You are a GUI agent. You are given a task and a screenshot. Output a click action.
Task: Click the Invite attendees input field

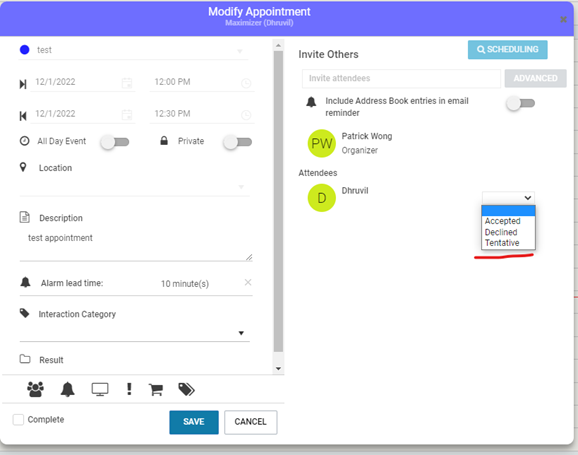401,78
